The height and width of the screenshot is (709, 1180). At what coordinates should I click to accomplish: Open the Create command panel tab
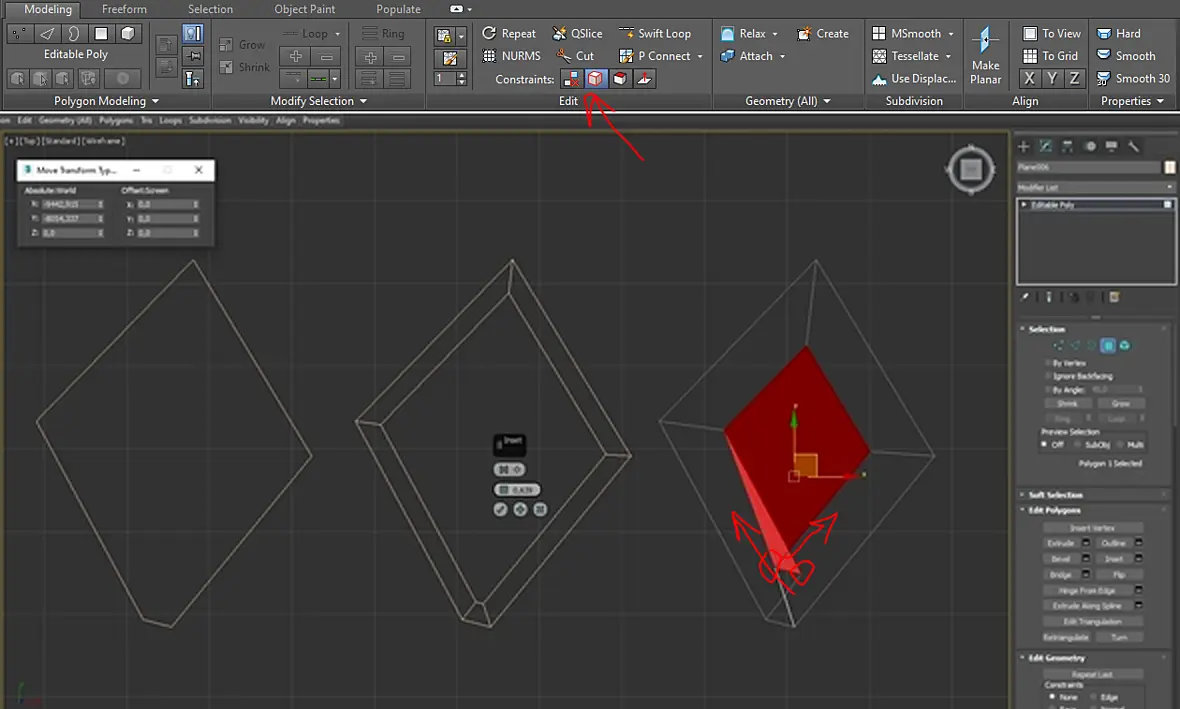tap(1023, 146)
